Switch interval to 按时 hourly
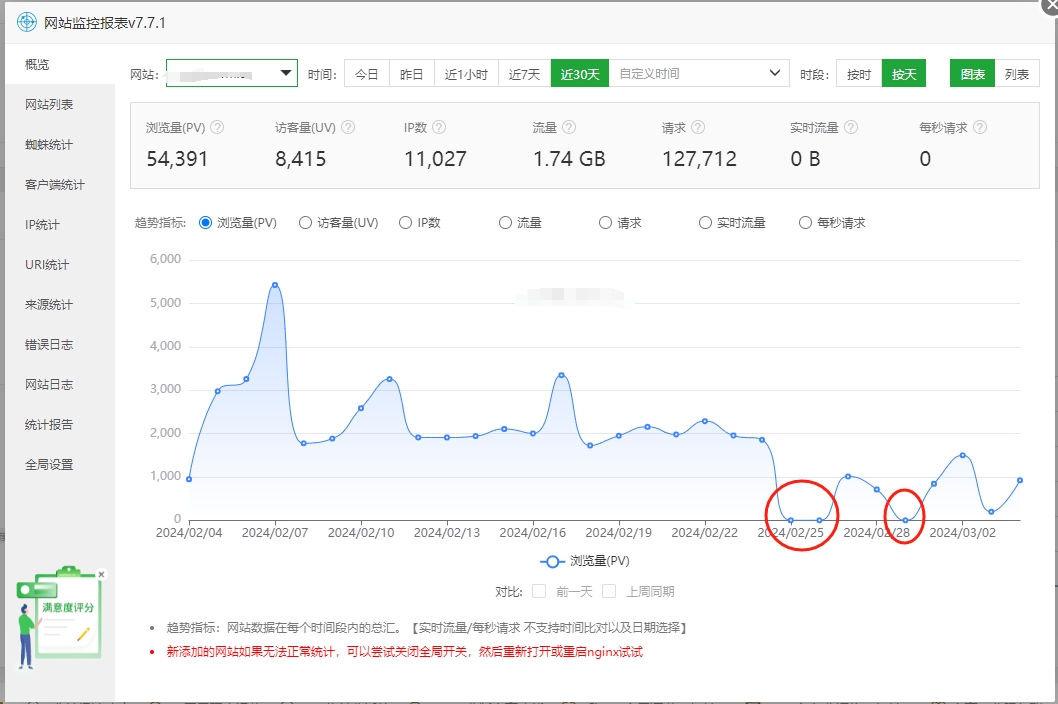The height and width of the screenshot is (704, 1058). (x=859, y=74)
